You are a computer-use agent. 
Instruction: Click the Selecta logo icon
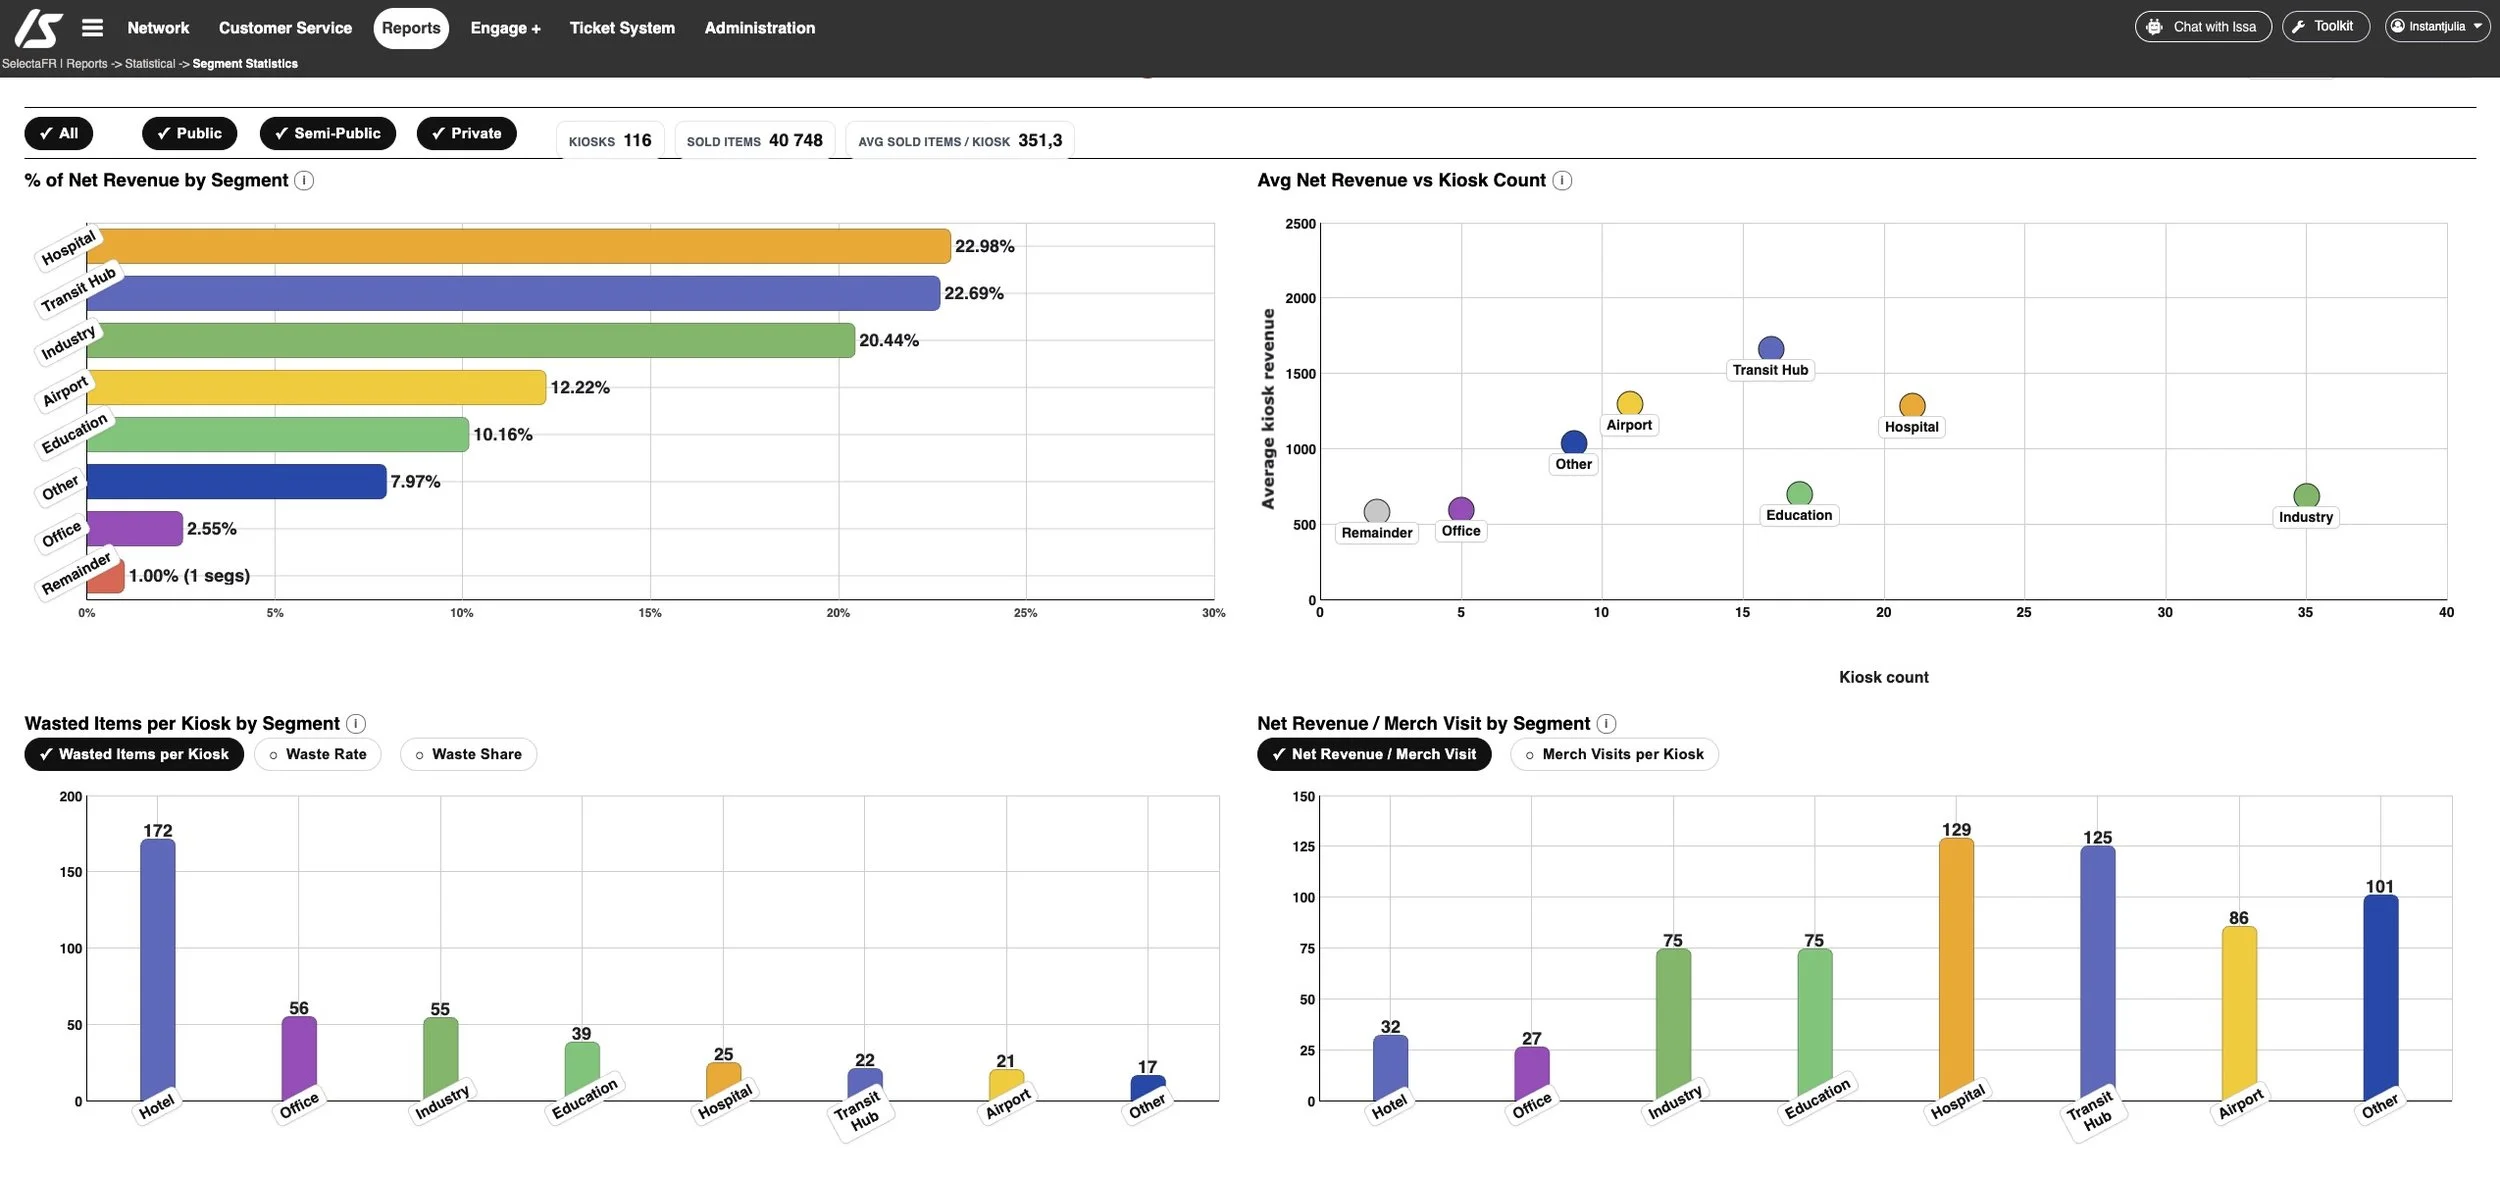coord(36,27)
